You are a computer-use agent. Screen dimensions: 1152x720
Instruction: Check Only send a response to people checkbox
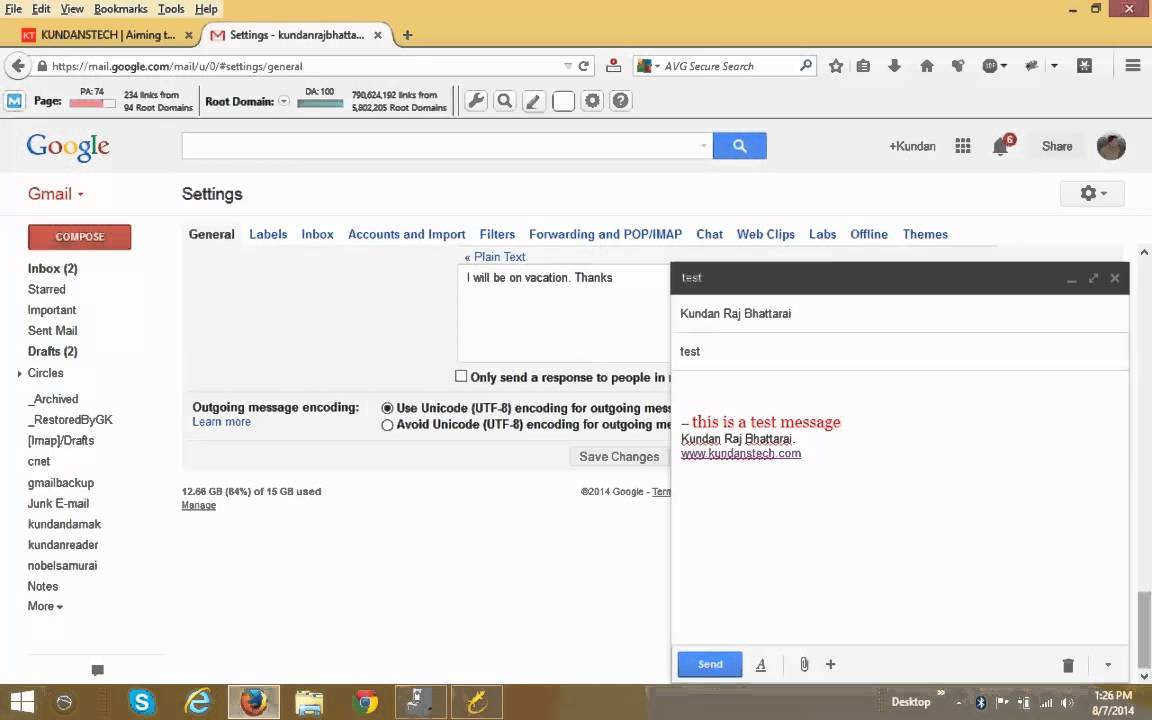(x=461, y=376)
